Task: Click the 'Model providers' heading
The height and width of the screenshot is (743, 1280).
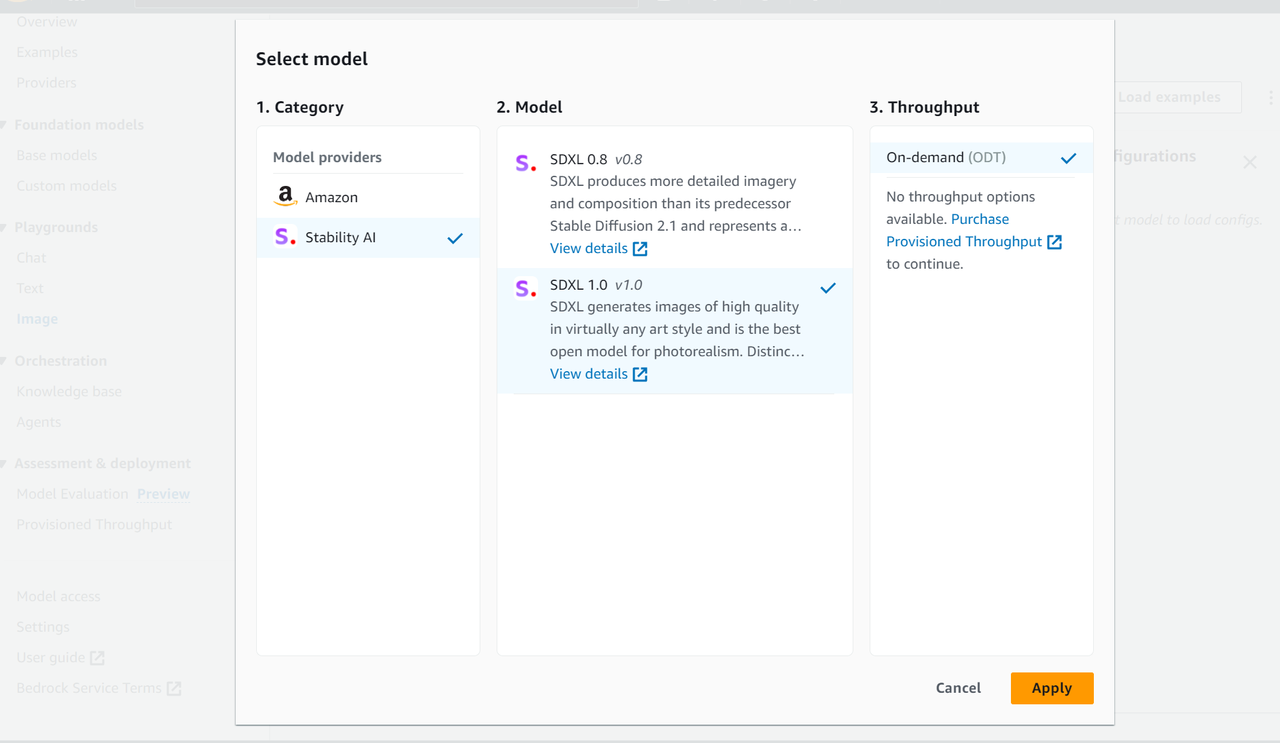Action: click(x=327, y=157)
